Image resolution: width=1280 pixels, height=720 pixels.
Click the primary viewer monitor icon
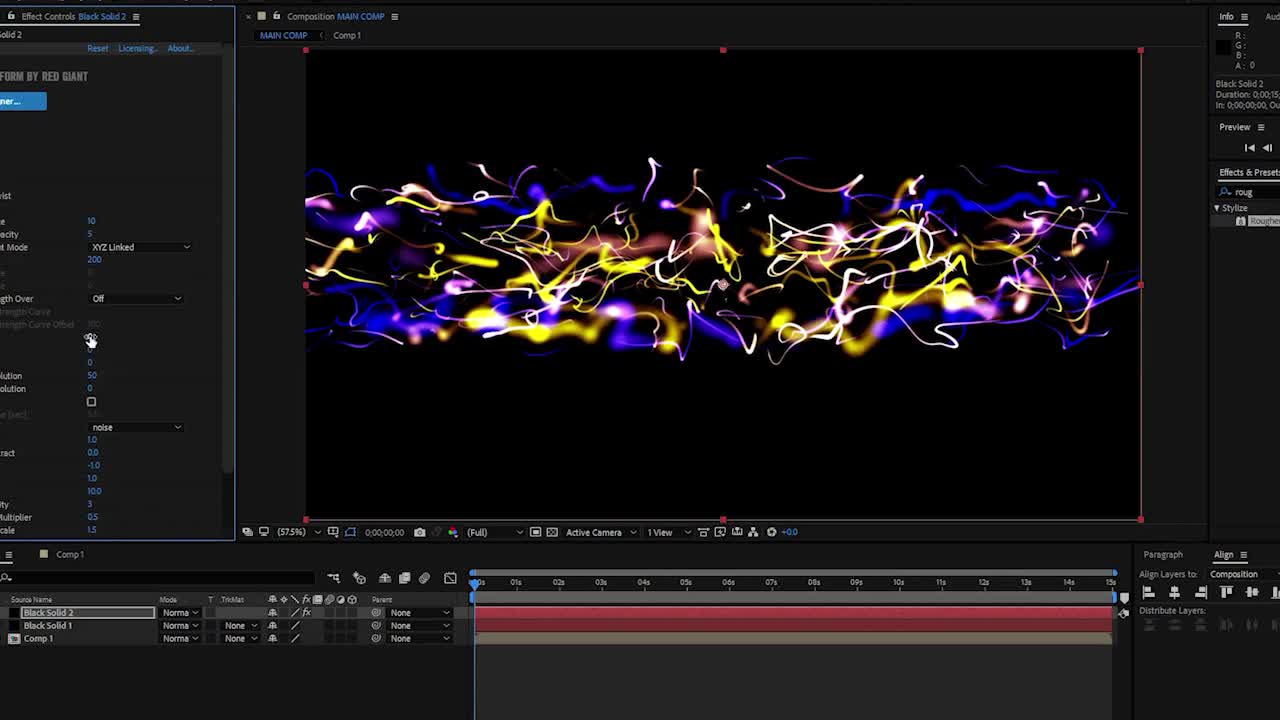pos(264,532)
